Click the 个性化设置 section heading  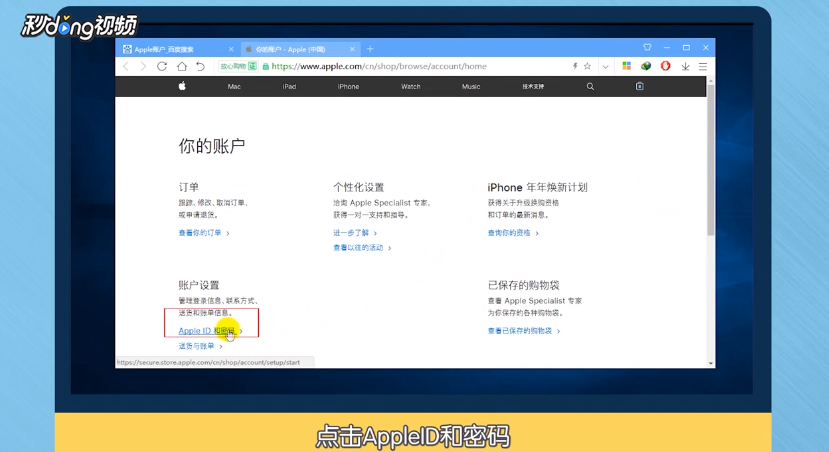point(358,187)
